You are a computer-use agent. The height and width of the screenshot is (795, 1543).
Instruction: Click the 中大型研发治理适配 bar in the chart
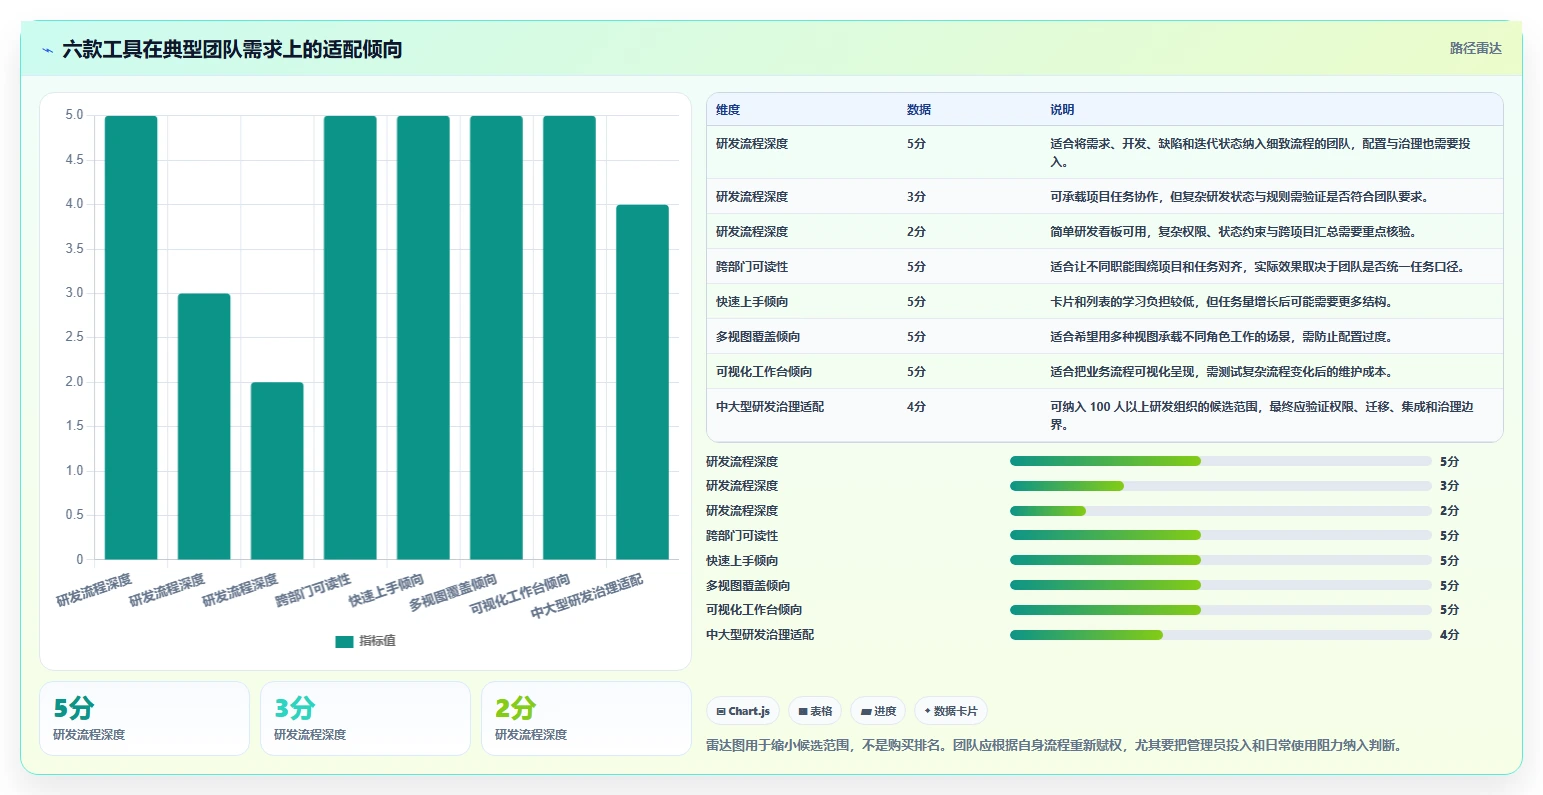click(642, 382)
